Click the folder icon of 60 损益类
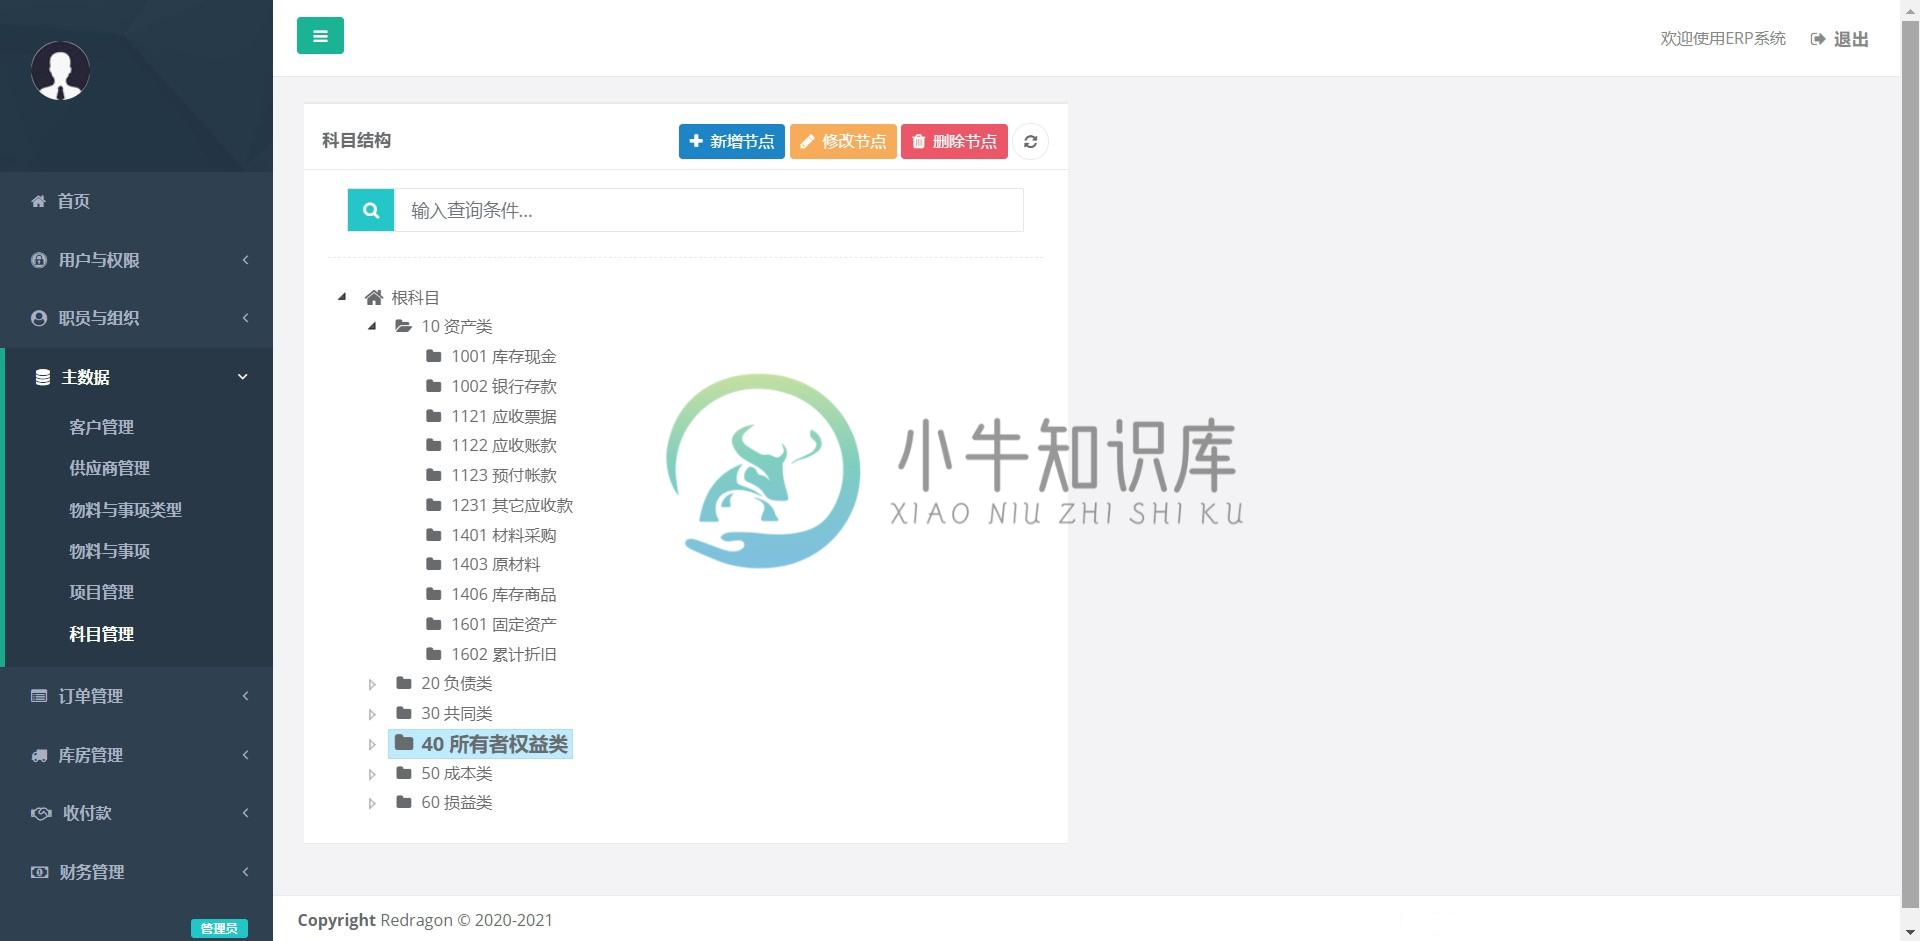This screenshot has width=1920, height=941. click(403, 802)
